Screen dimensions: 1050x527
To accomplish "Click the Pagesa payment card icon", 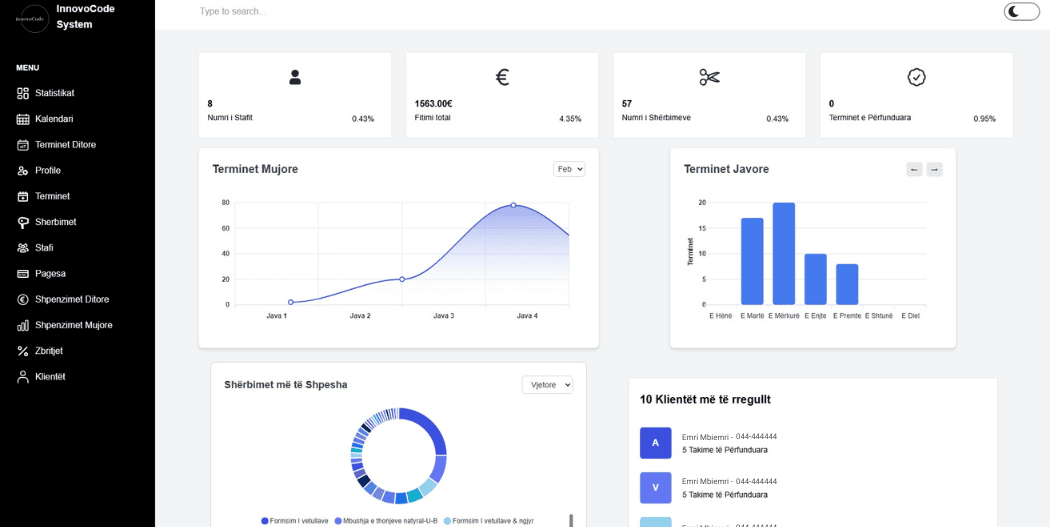I will (23, 273).
